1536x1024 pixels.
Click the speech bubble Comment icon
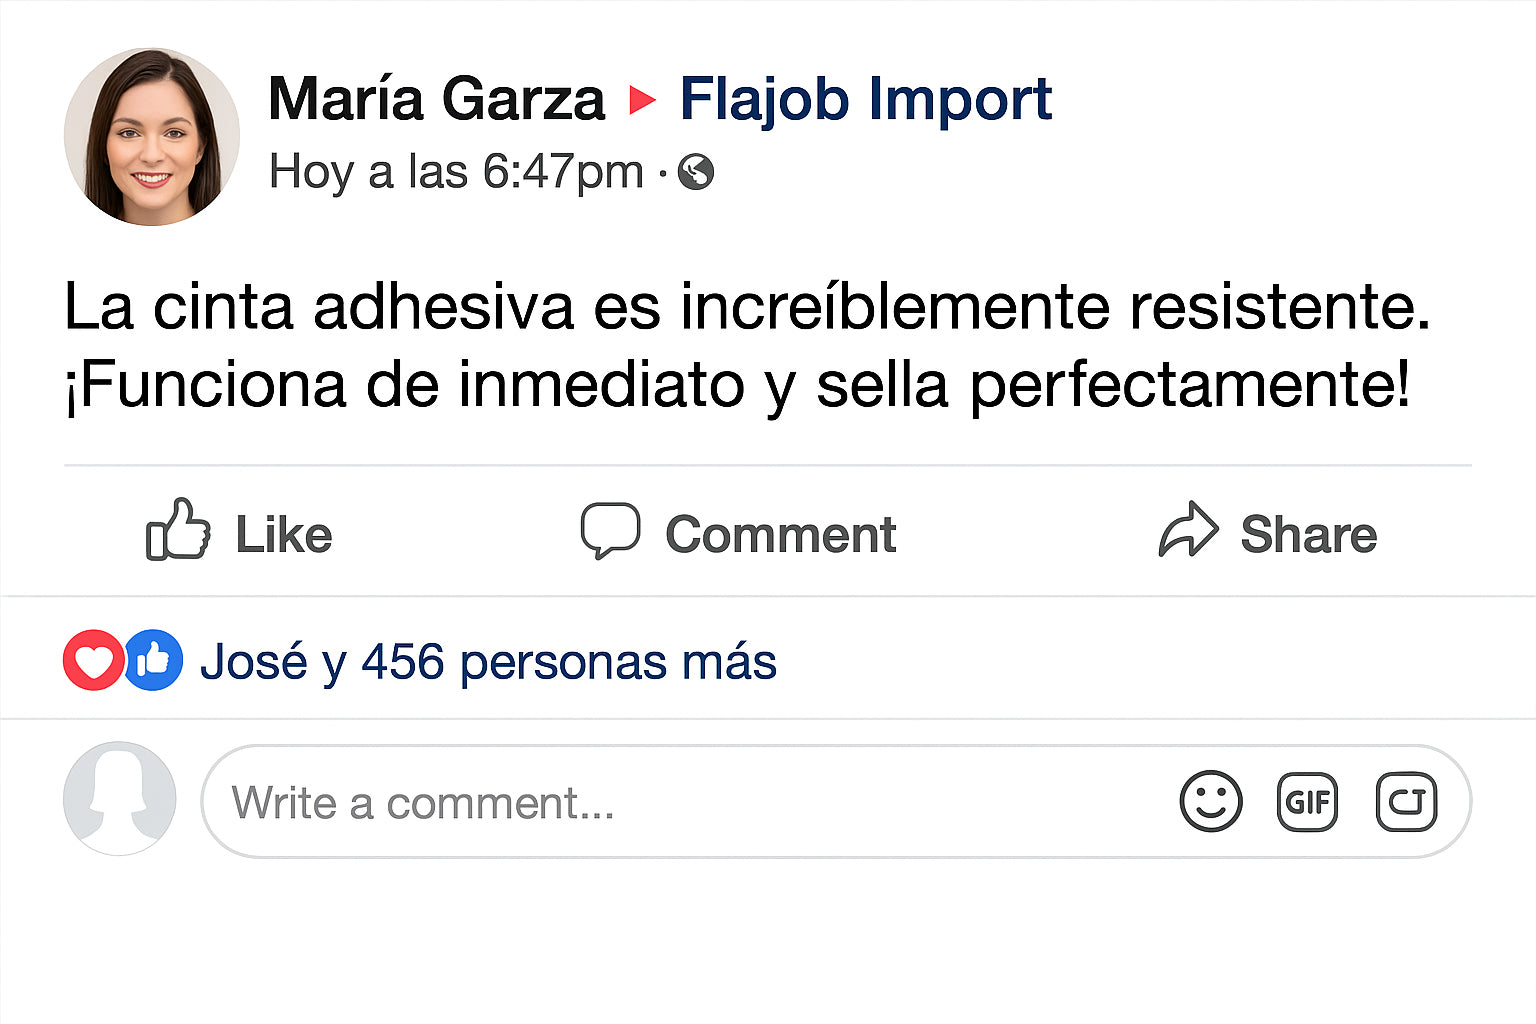coord(610,529)
